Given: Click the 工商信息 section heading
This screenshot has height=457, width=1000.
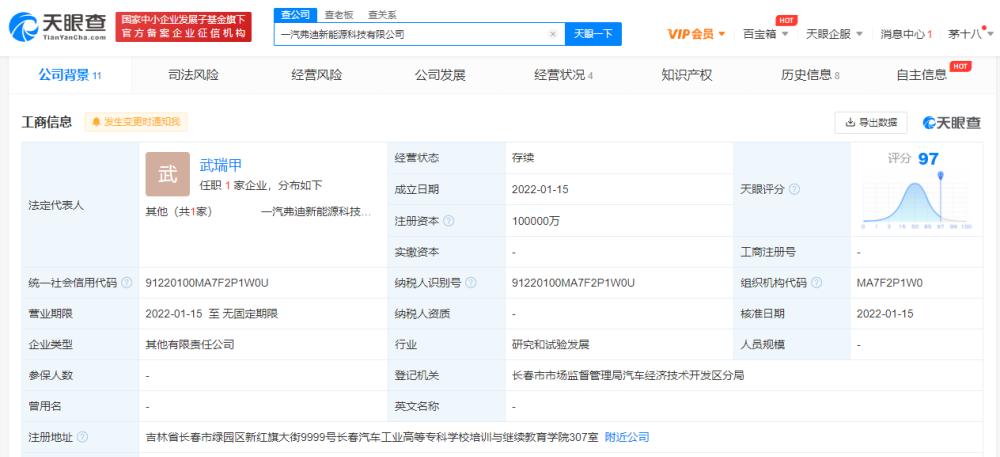Looking at the screenshot, I should click(47, 122).
